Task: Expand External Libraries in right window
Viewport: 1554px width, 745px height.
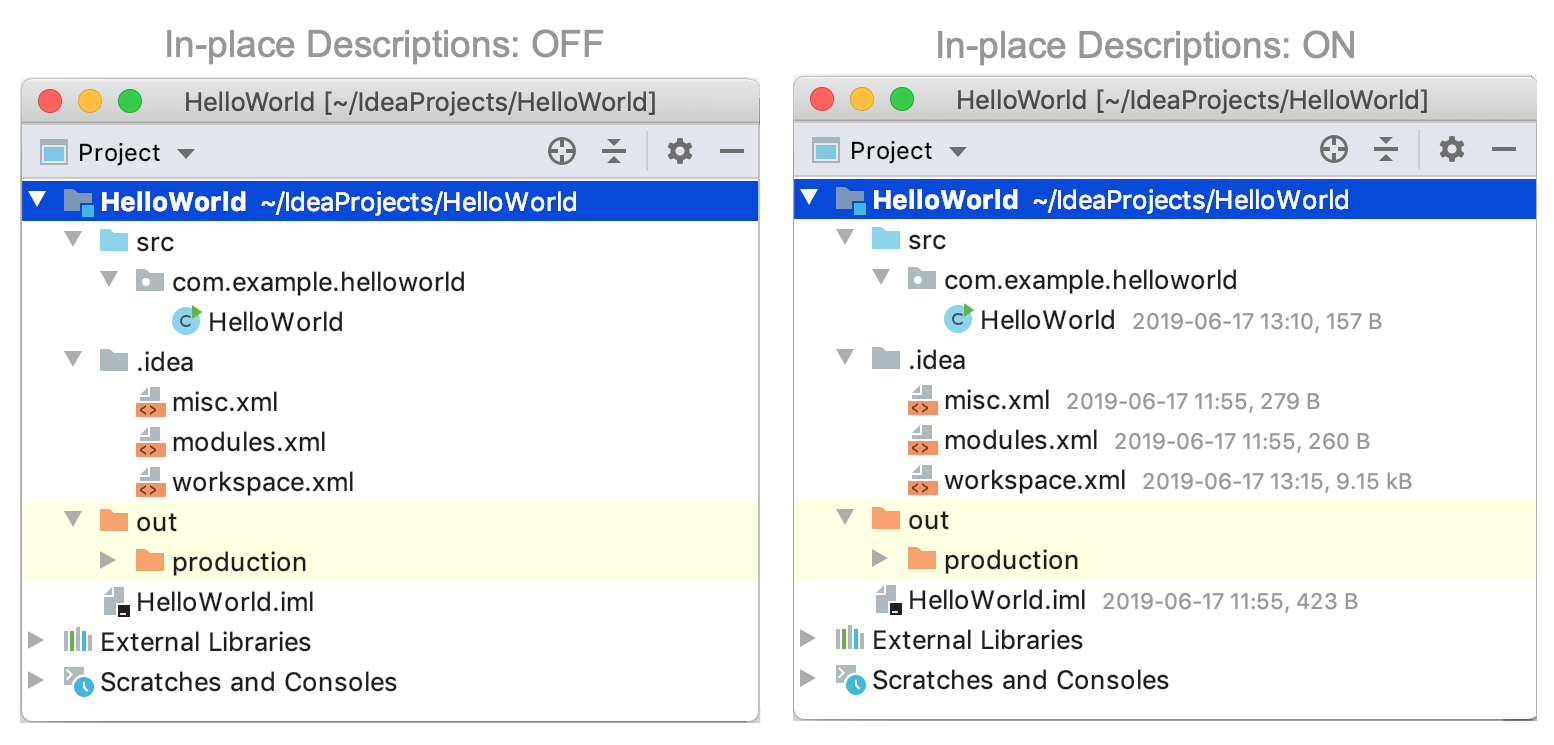Action: click(809, 639)
